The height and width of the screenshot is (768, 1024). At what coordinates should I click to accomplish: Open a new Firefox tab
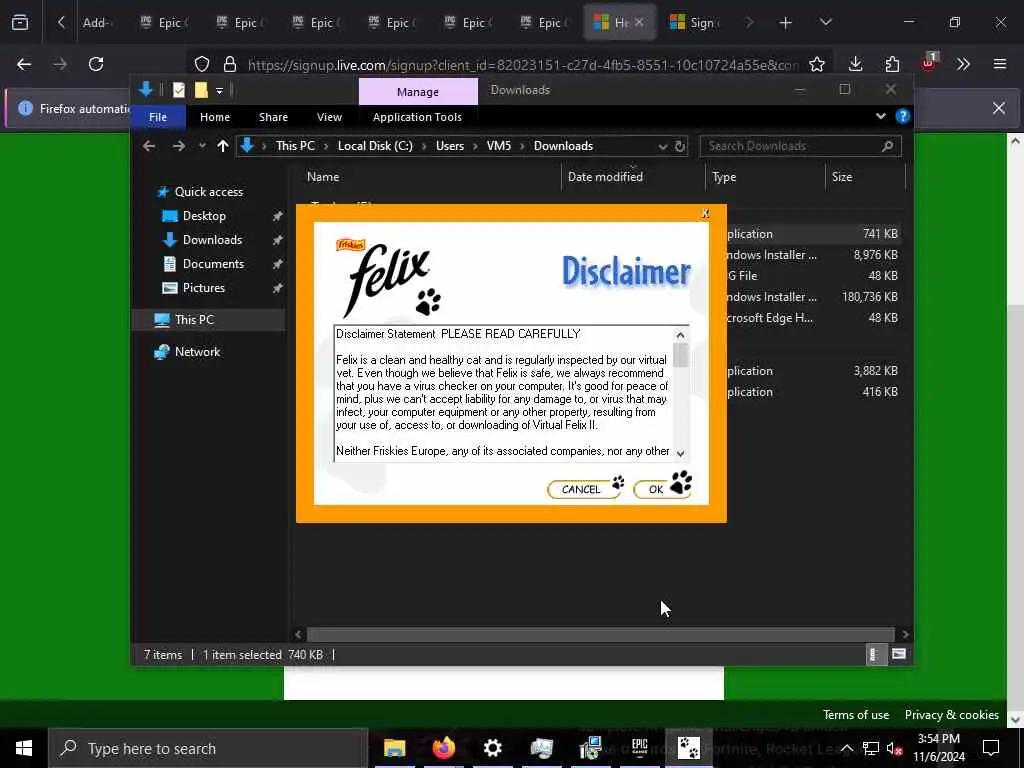(x=786, y=23)
